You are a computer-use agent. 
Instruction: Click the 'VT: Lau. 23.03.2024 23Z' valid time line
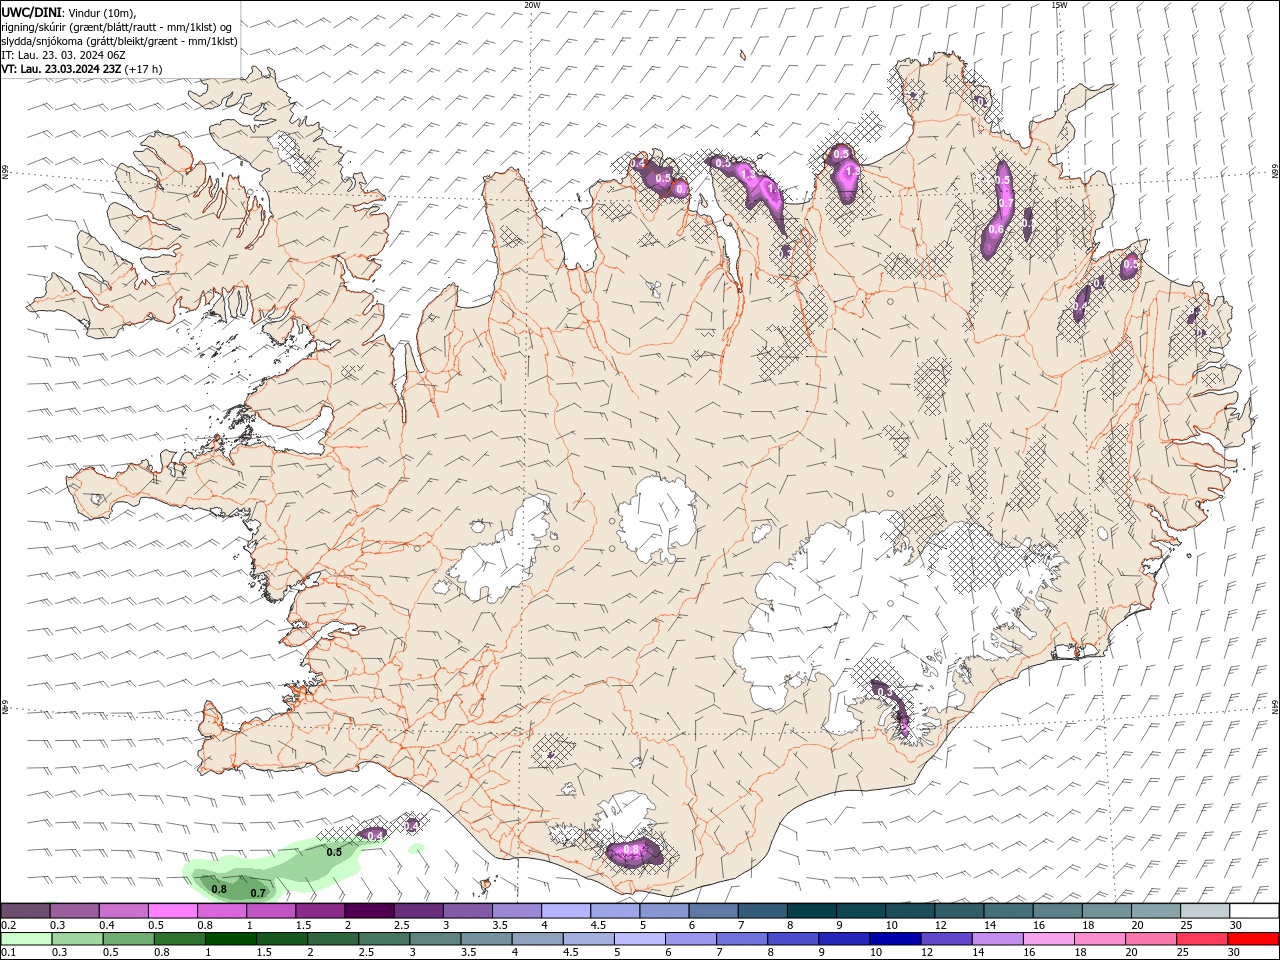(x=61, y=69)
